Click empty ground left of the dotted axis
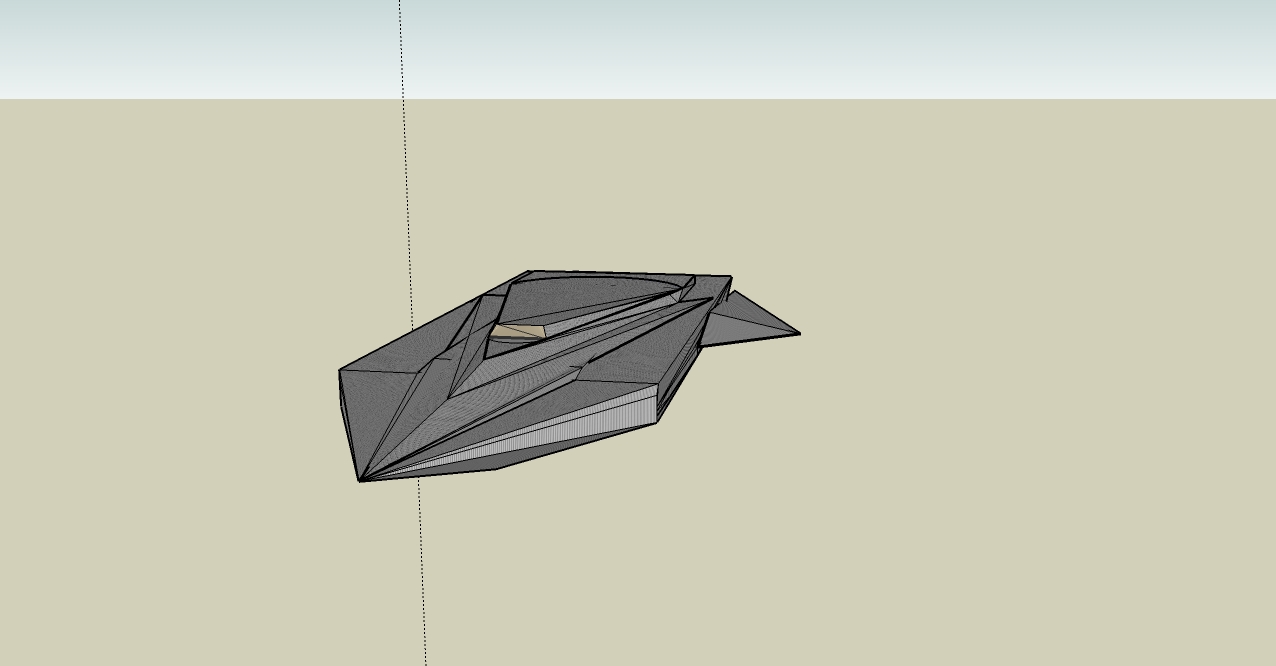The height and width of the screenshot is (666, 1276). click(200, 400)
